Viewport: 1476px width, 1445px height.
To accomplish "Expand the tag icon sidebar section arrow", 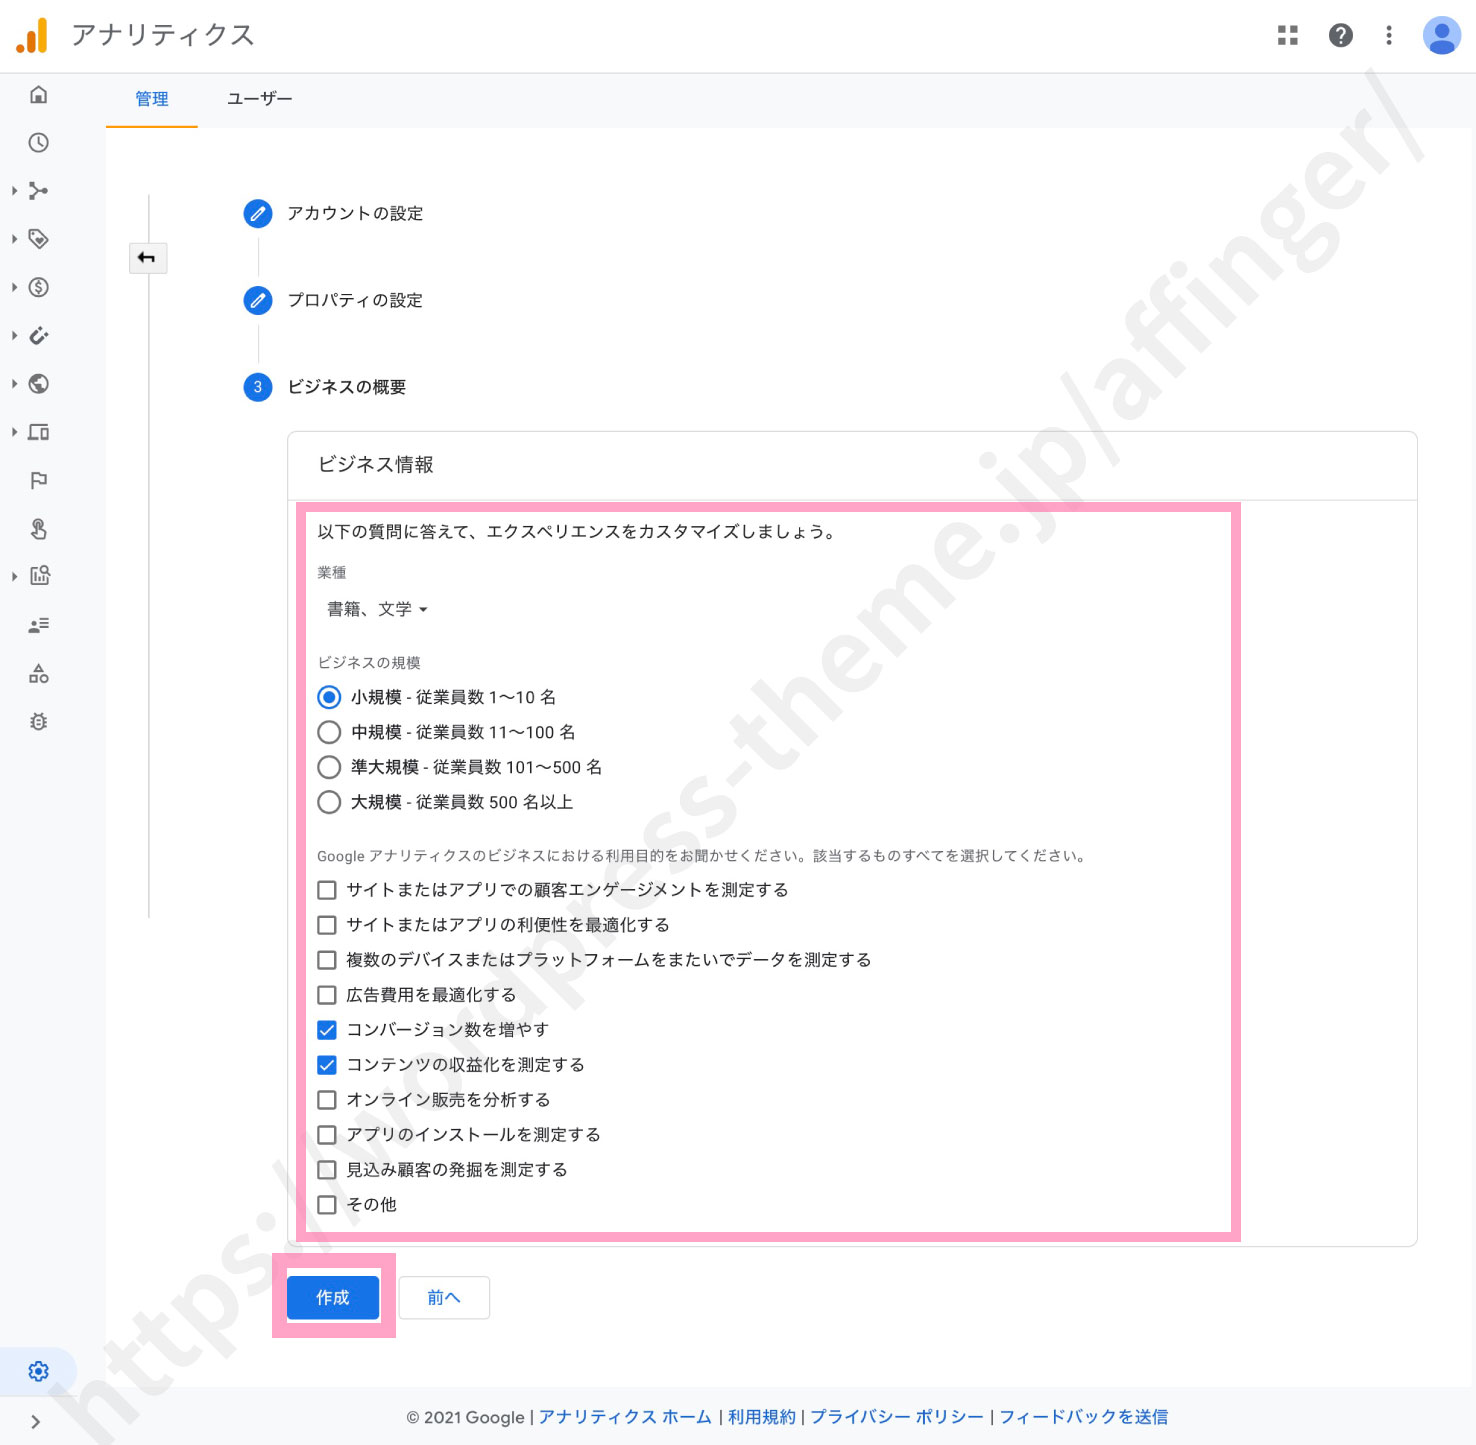I will pyautogui.click(x=14, y=239).
